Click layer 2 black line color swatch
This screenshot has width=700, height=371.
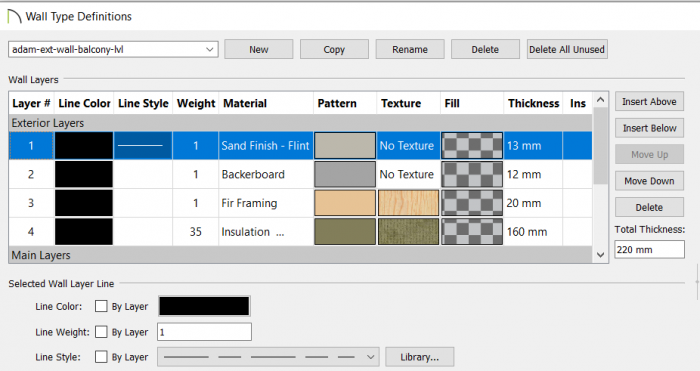pyautogui.click(x=84, y=174)
